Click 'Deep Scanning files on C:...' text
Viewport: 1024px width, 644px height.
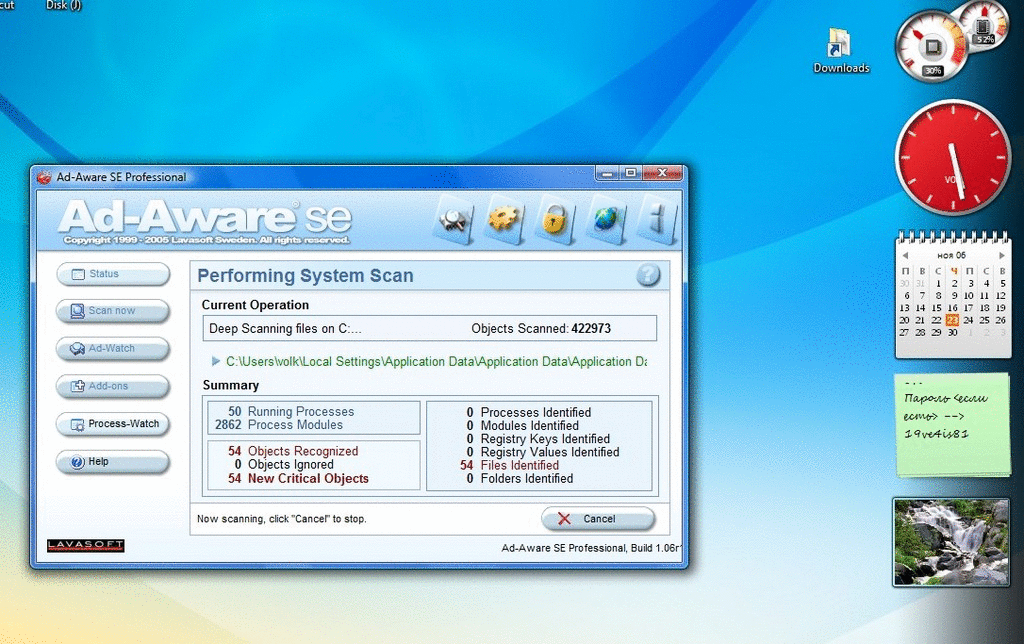(x=285, y=329)
